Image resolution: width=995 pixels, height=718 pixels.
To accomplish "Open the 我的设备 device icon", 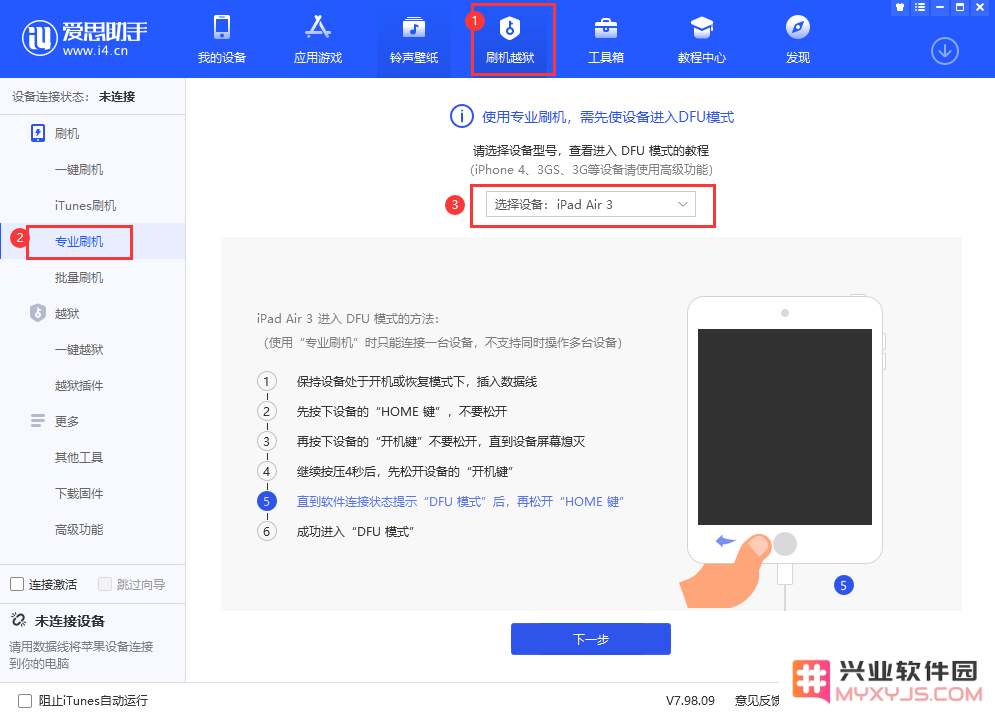I will pyautogui.click(x=222, y=27).
